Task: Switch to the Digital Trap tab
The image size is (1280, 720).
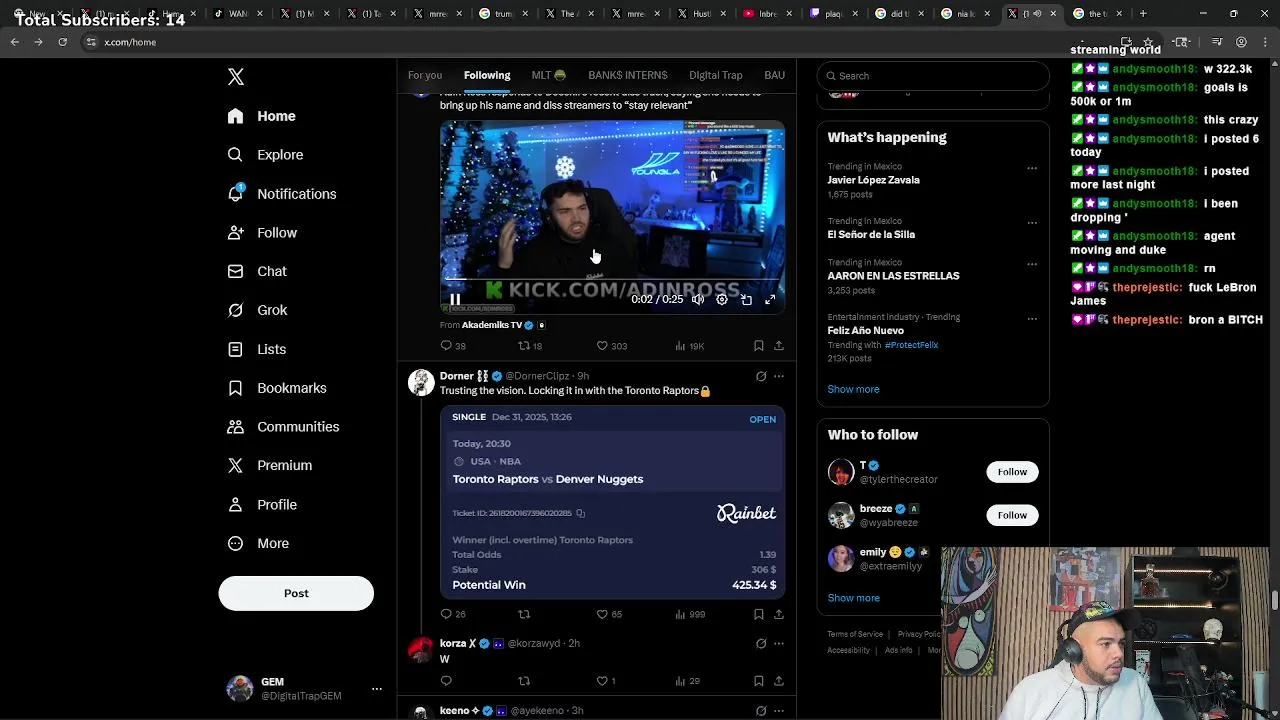Action: 716,75
